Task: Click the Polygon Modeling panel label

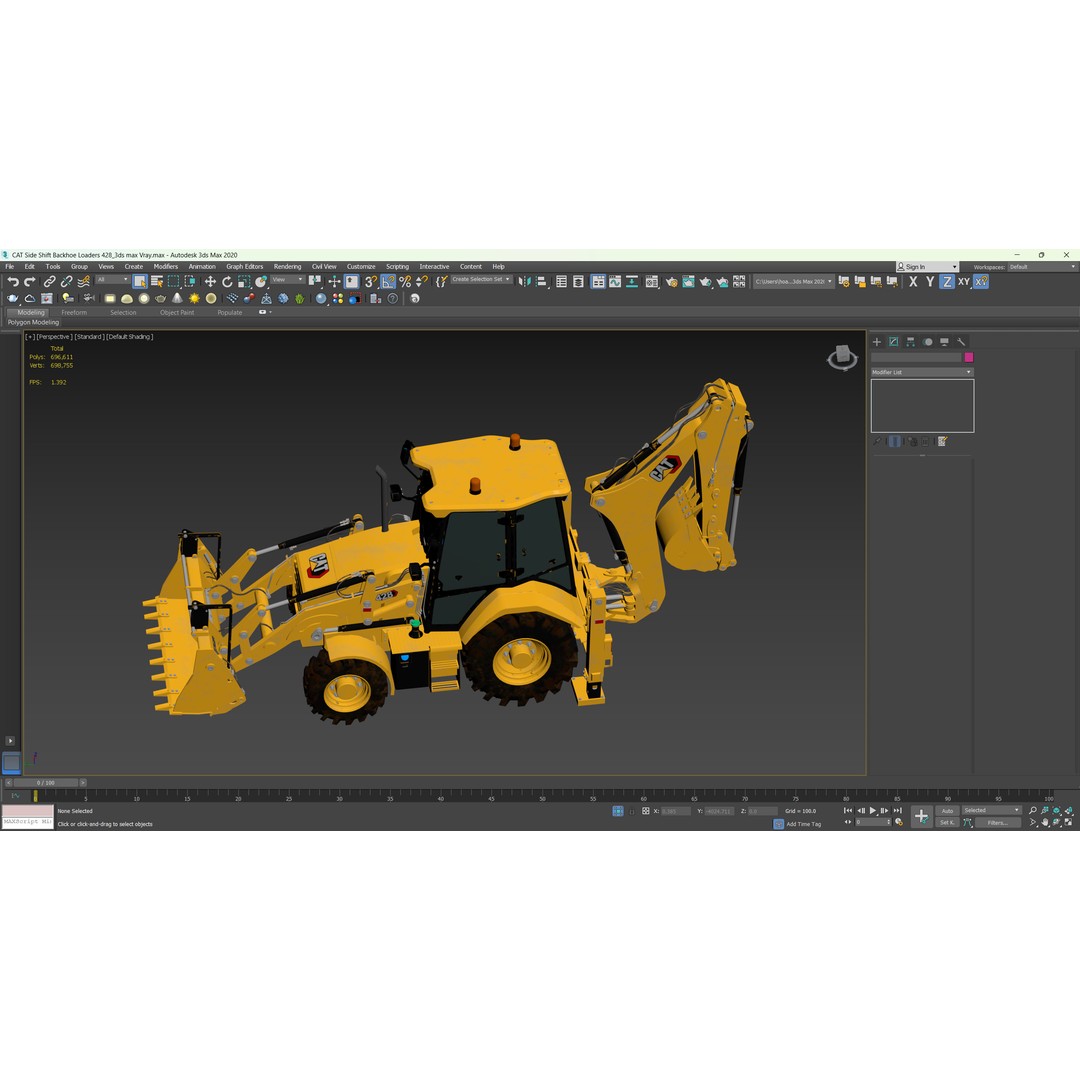Action: [x=33, y=322]
